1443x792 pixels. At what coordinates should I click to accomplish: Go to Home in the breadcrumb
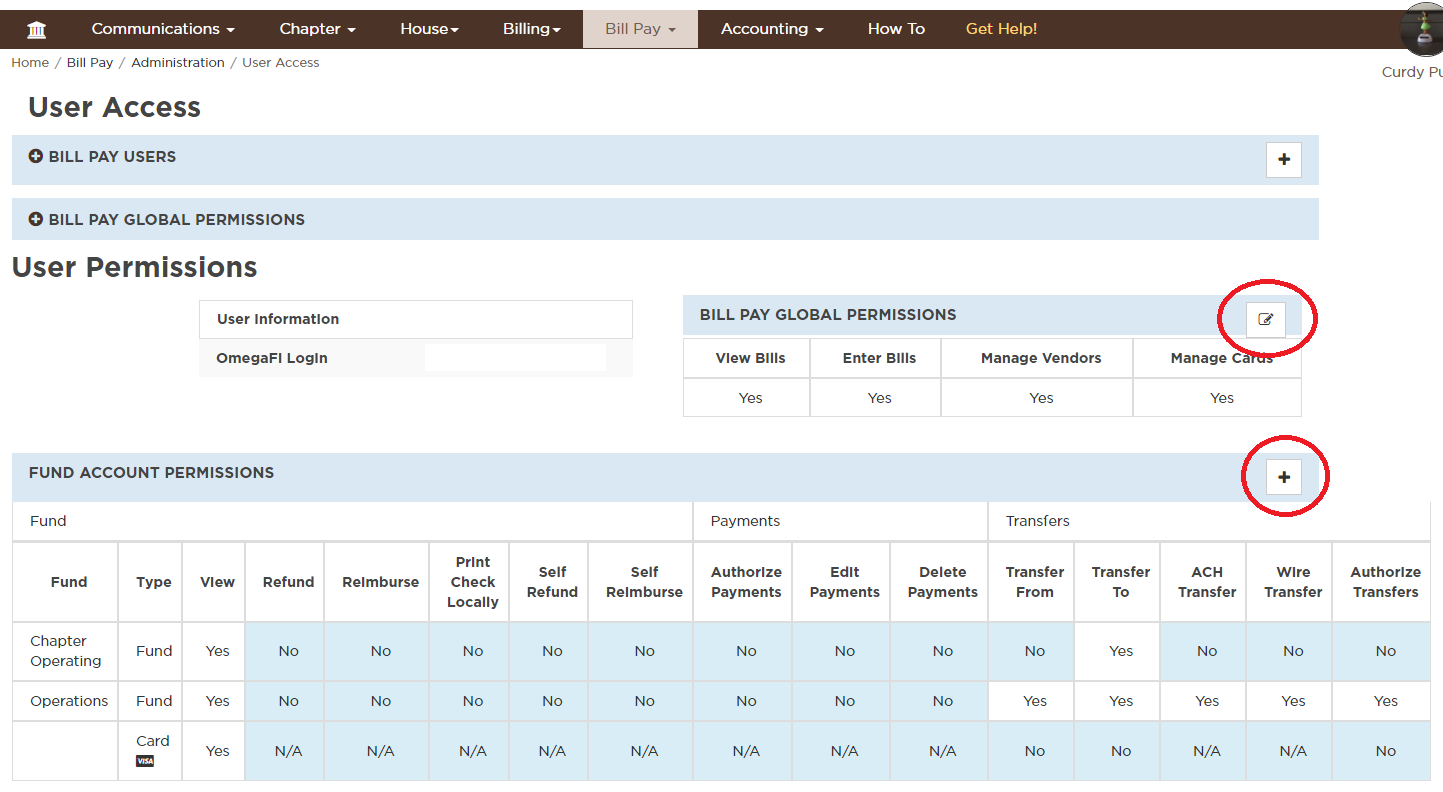[30, 62]
